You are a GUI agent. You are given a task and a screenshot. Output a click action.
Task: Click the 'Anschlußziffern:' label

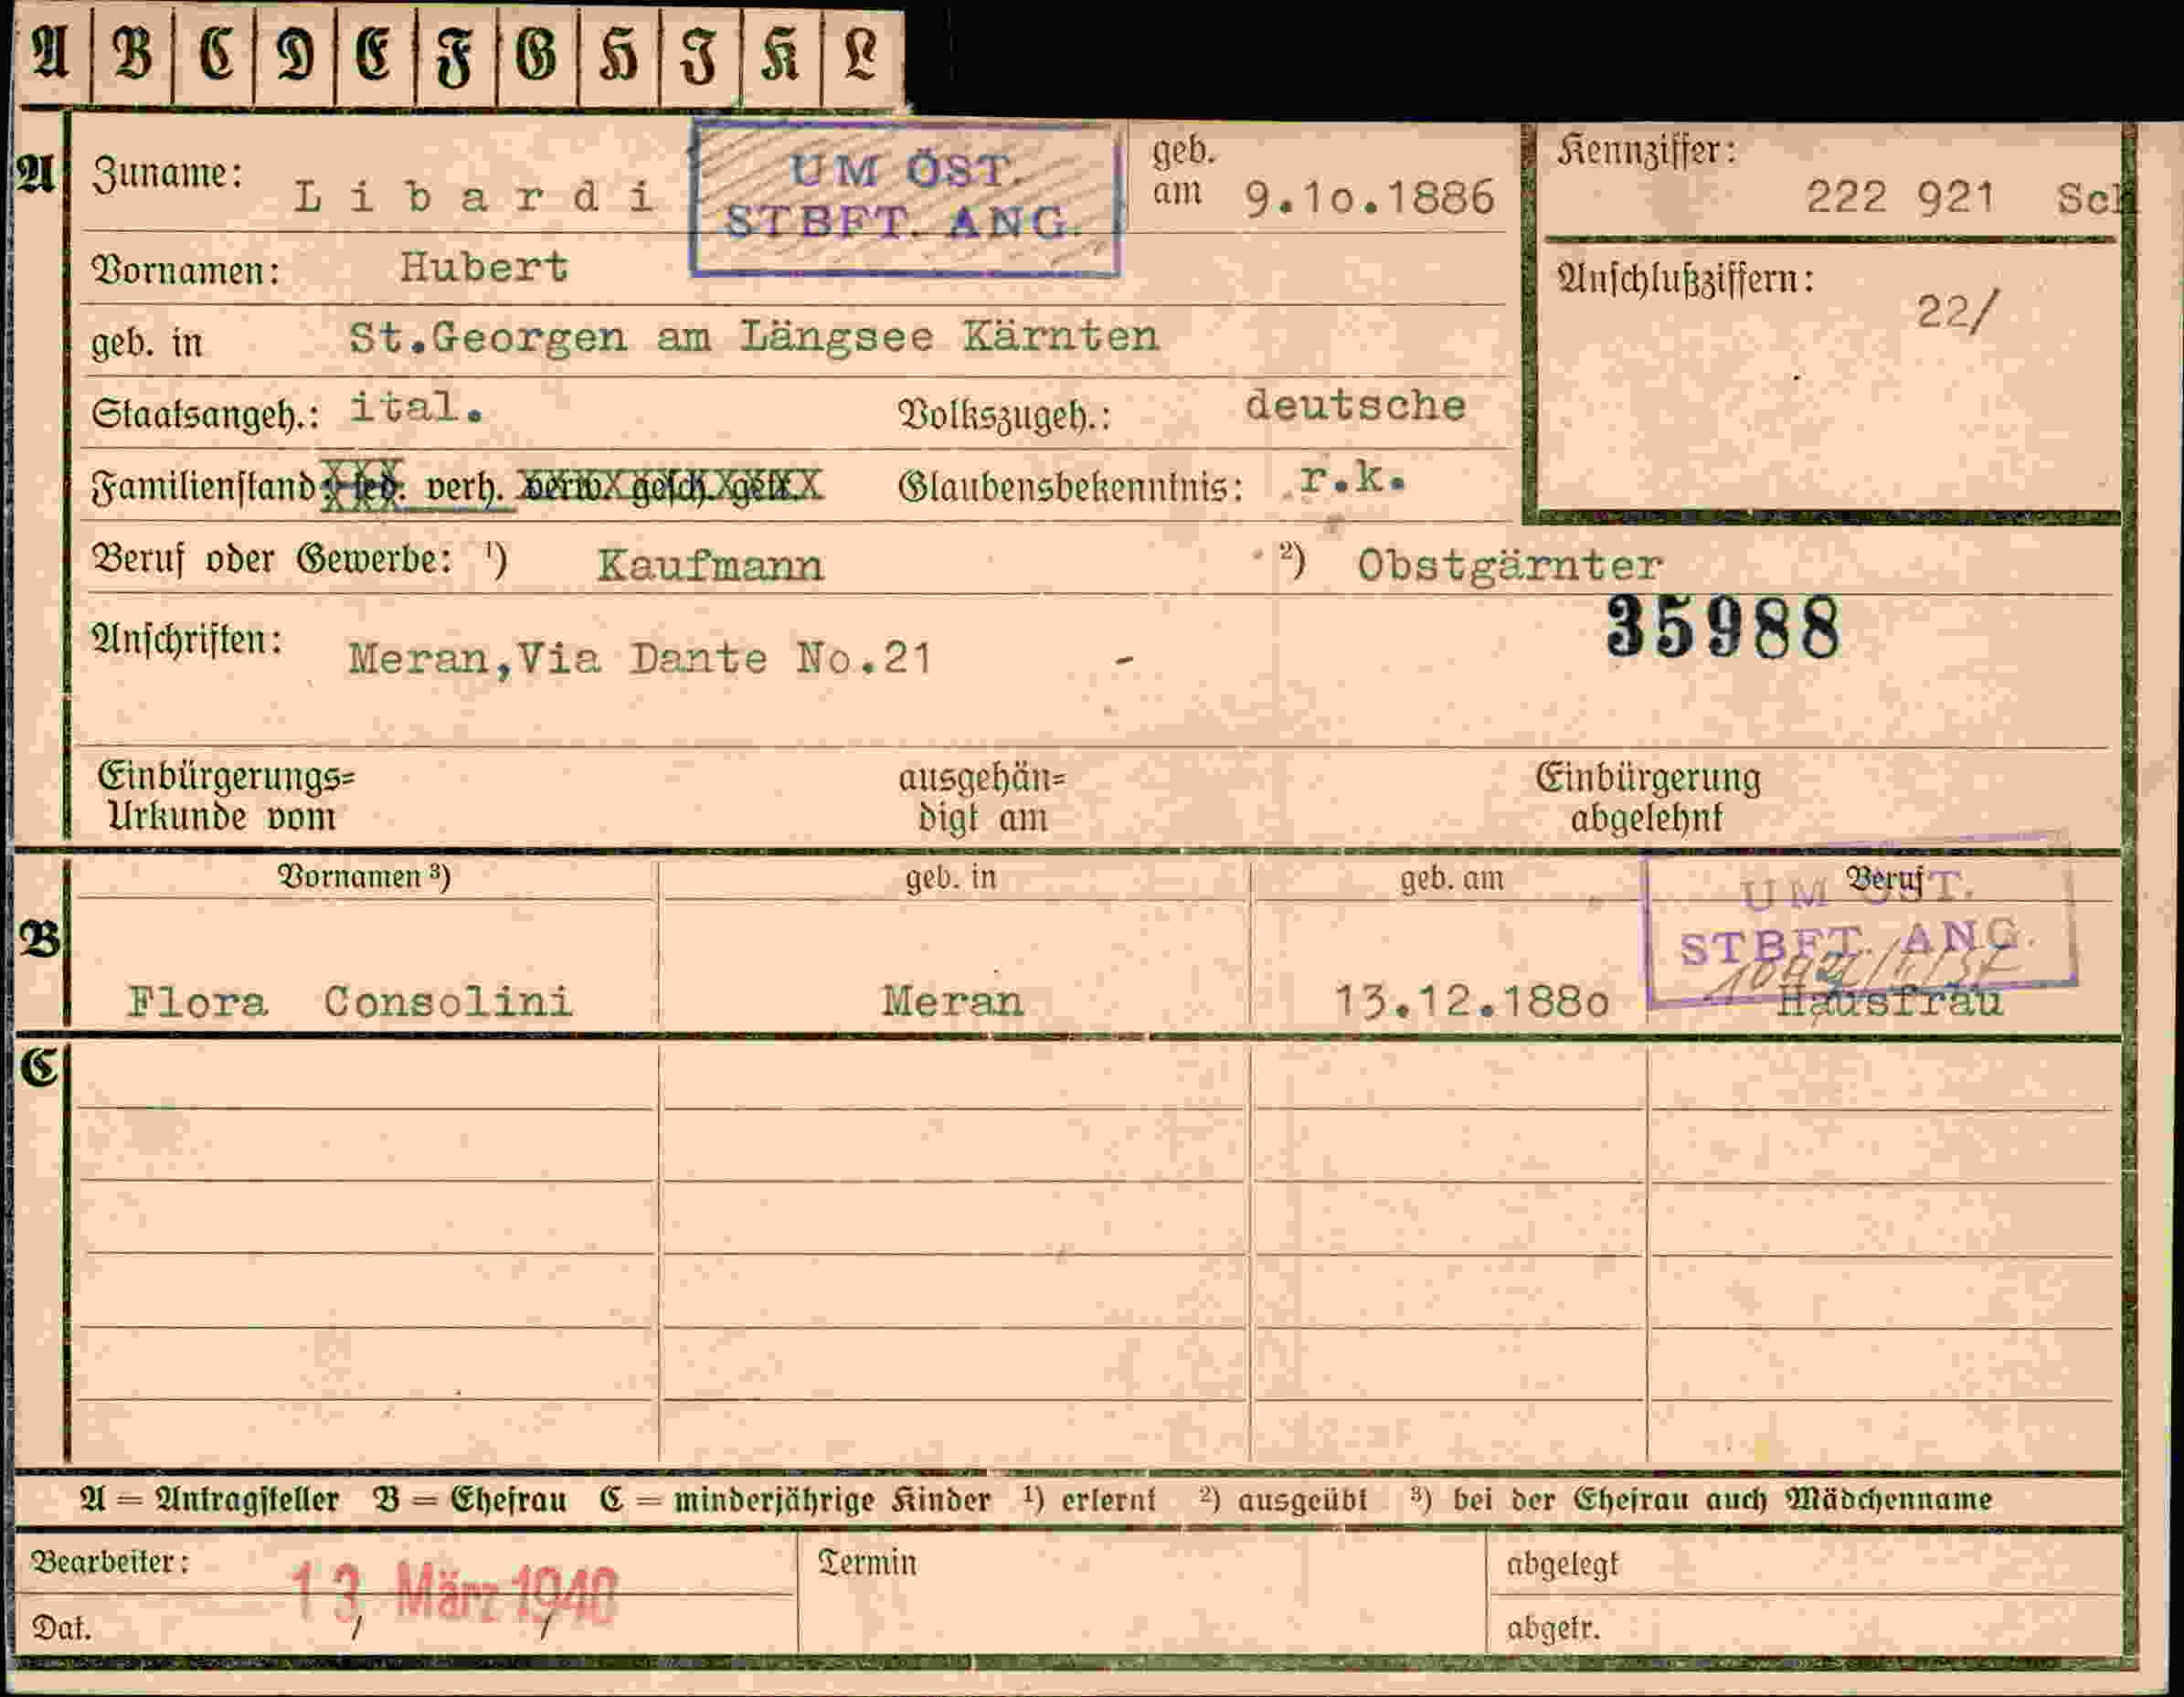[x=1684, y=278]
